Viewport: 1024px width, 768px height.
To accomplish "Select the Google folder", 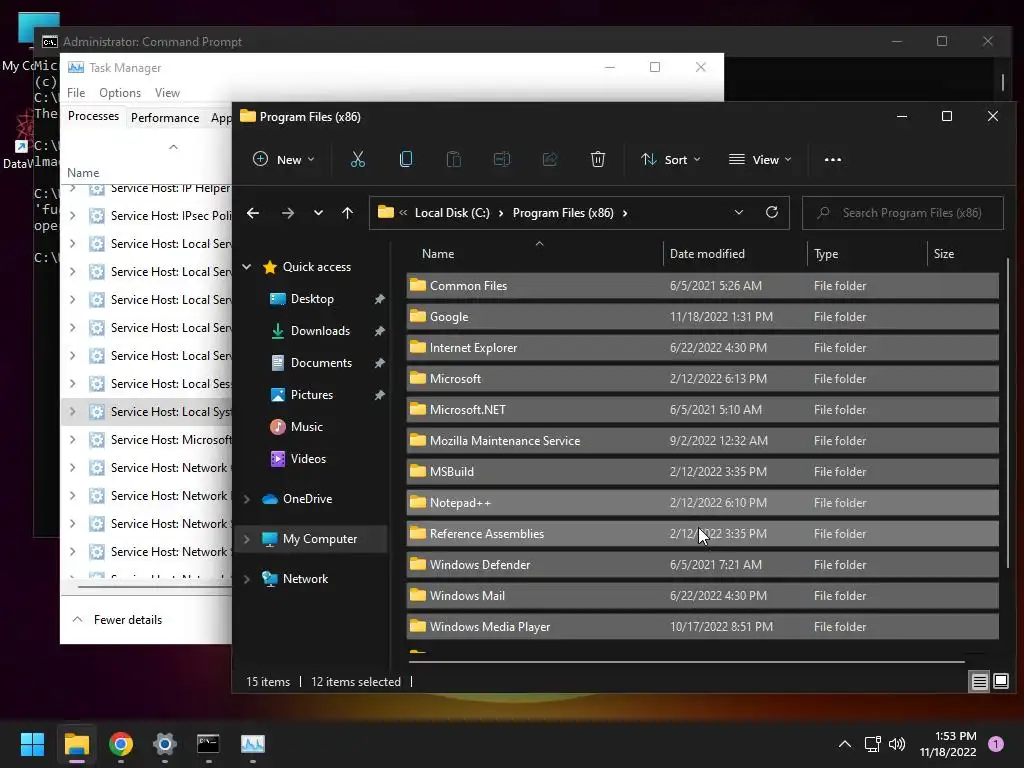I will (703, 317).
